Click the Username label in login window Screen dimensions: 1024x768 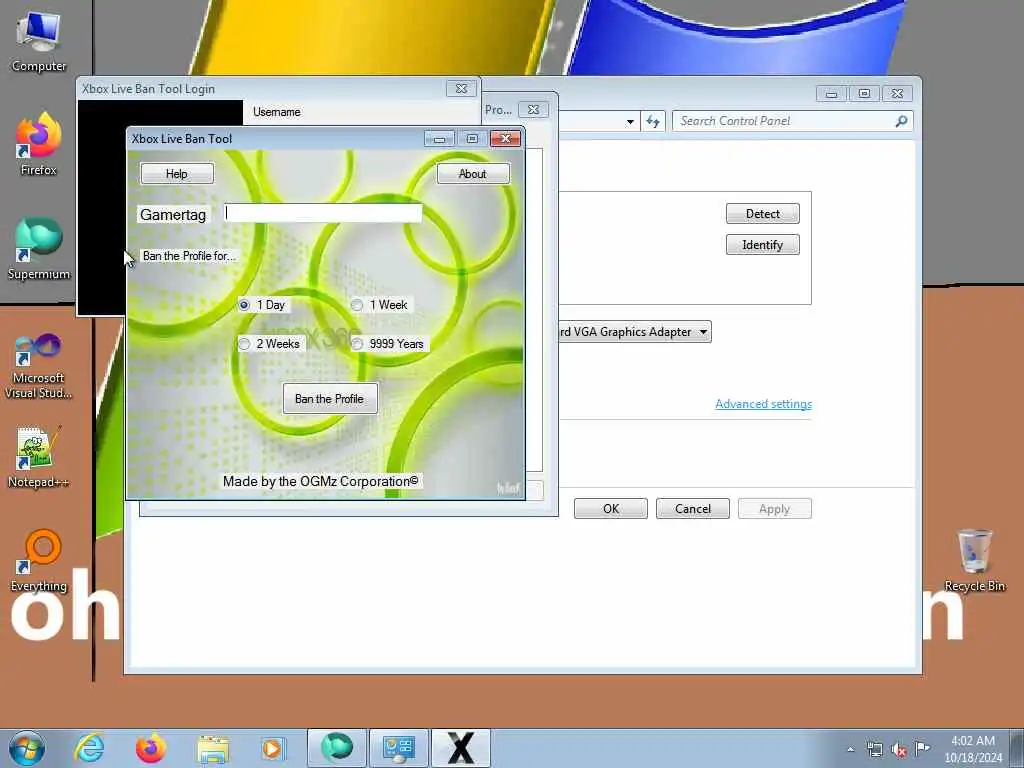pos(277,112)
